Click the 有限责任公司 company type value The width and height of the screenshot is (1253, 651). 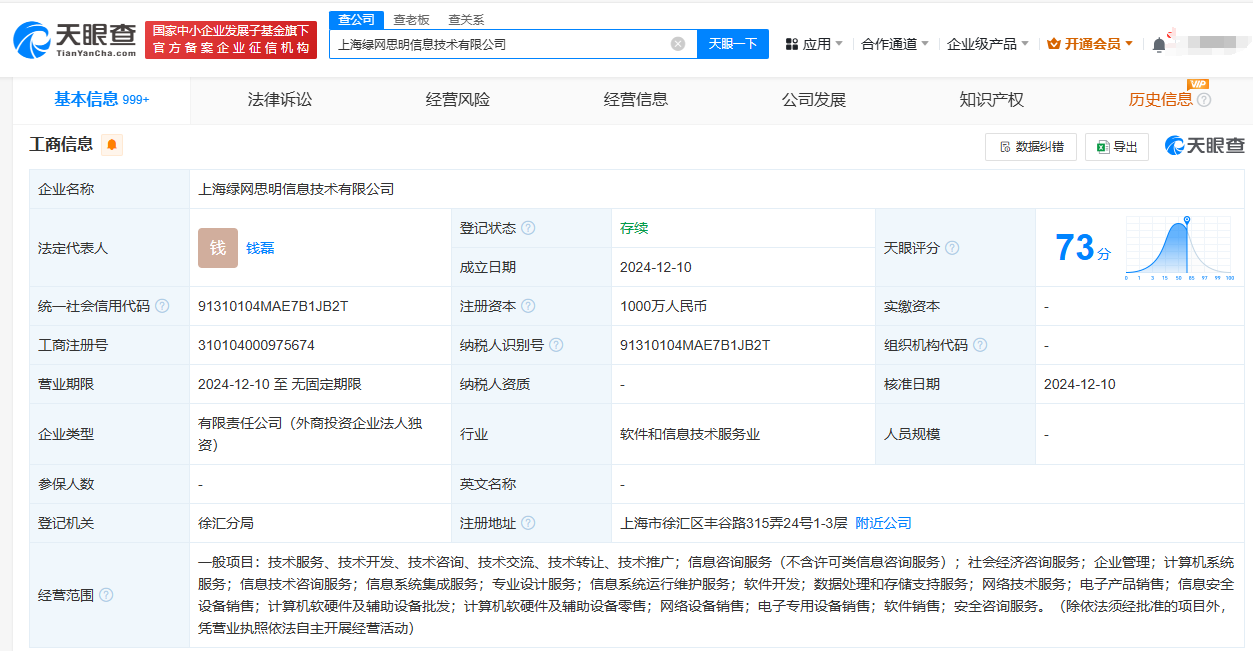point(310,434)
